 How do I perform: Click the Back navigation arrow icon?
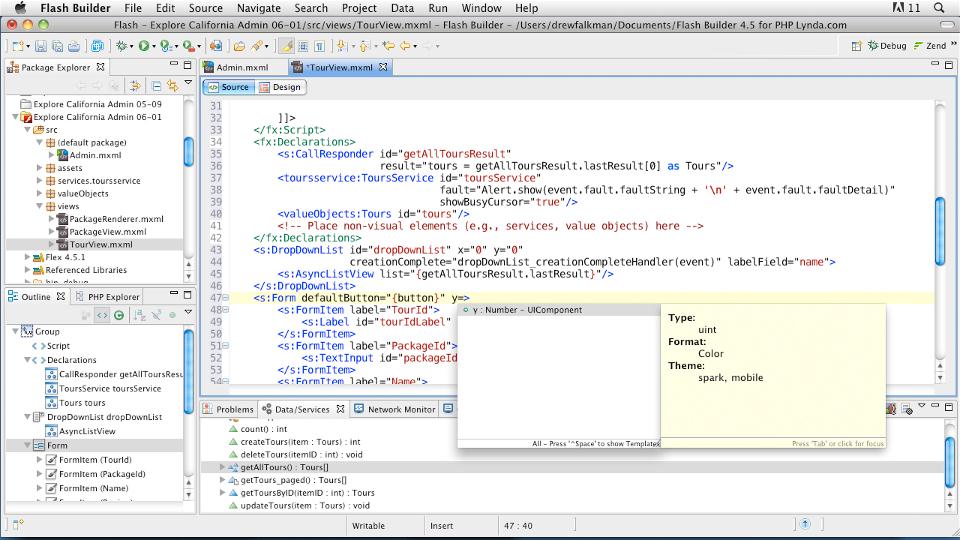[x=405, y=46]
